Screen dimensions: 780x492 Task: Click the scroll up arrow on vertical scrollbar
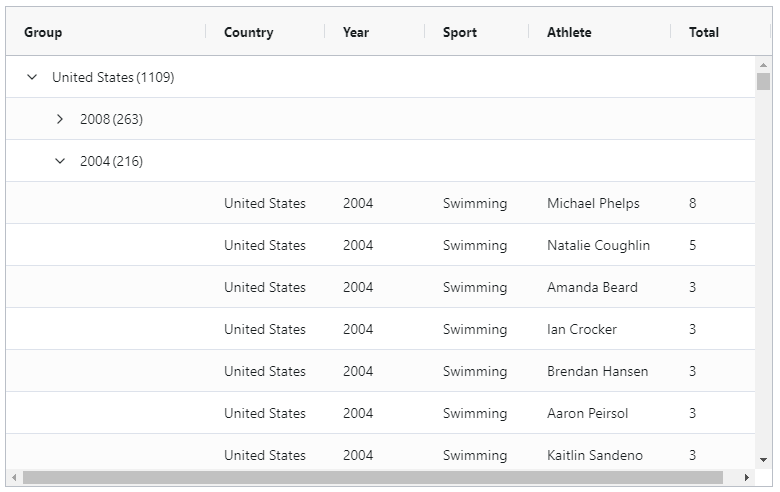(x=763, y=64)
